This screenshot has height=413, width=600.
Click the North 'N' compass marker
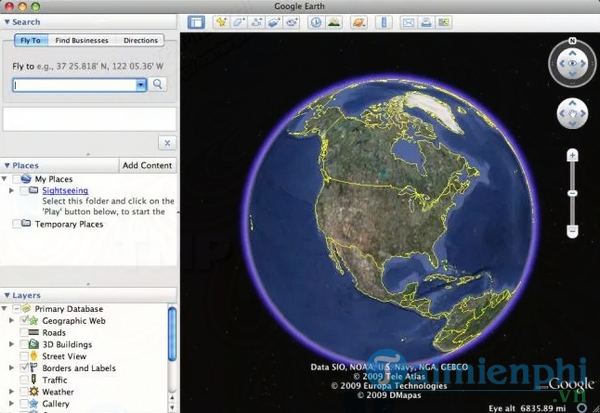(x=572, y=41)
